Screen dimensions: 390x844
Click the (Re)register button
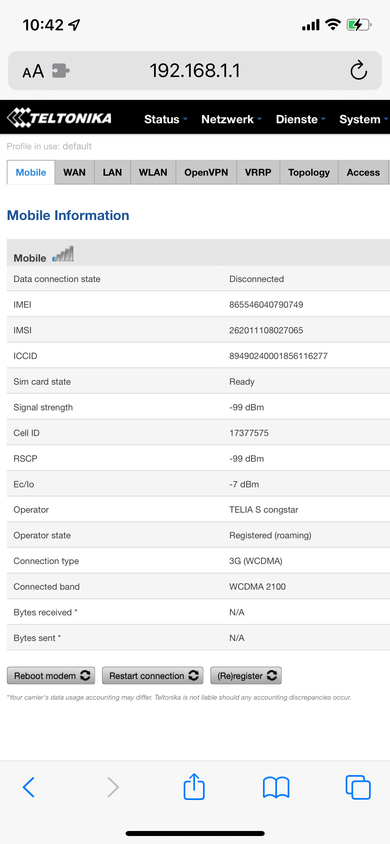[246, 676]
